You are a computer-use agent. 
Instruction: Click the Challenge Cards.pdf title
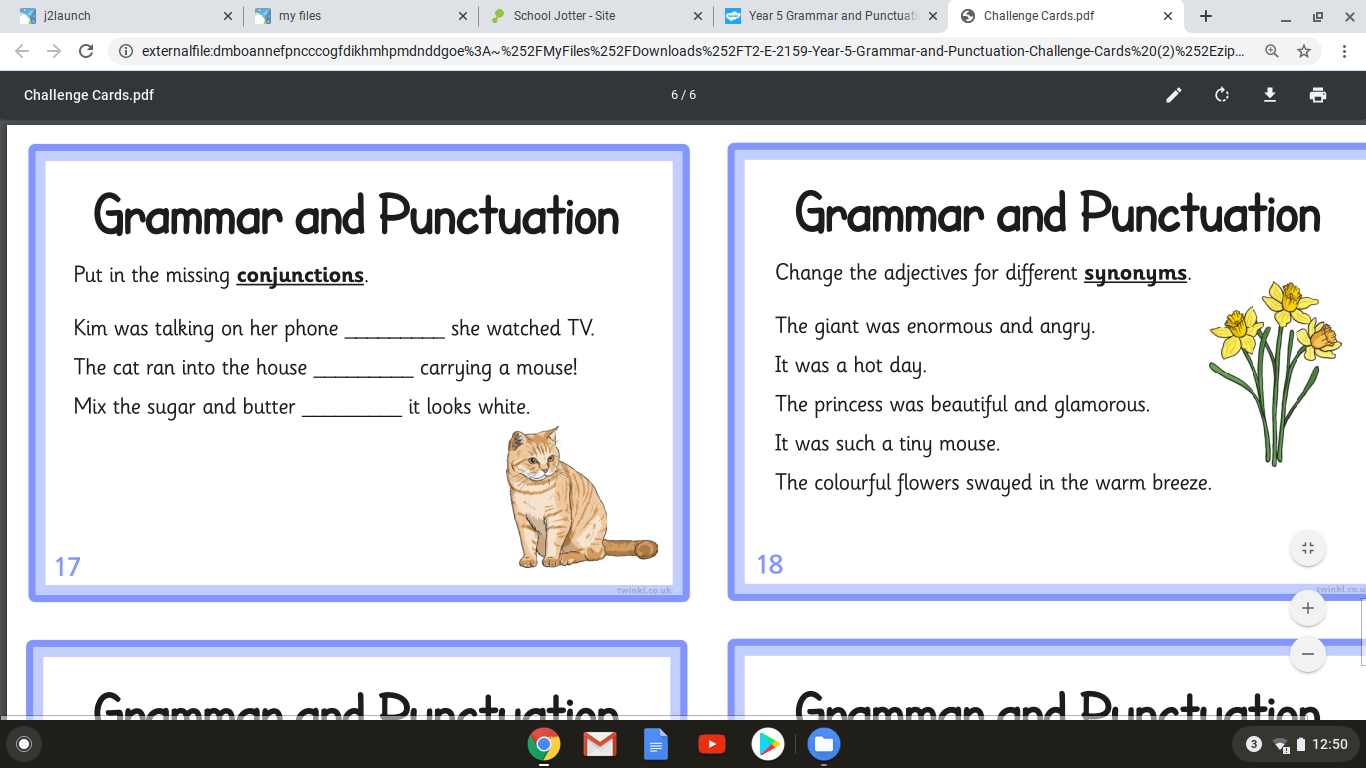coord(89,95)
